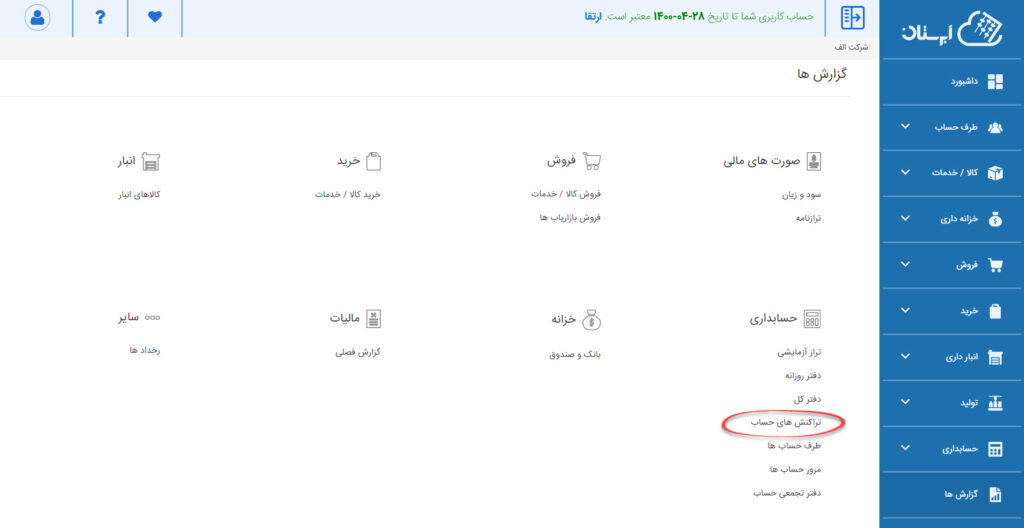
Task: Toggle the sidebar collapse icon
Action: tap(852, 18)
